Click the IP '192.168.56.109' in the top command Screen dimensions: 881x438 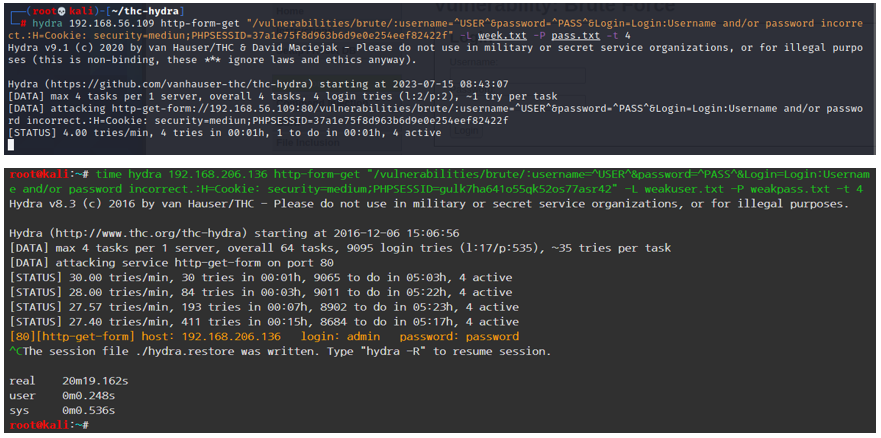tap(111, 24)
